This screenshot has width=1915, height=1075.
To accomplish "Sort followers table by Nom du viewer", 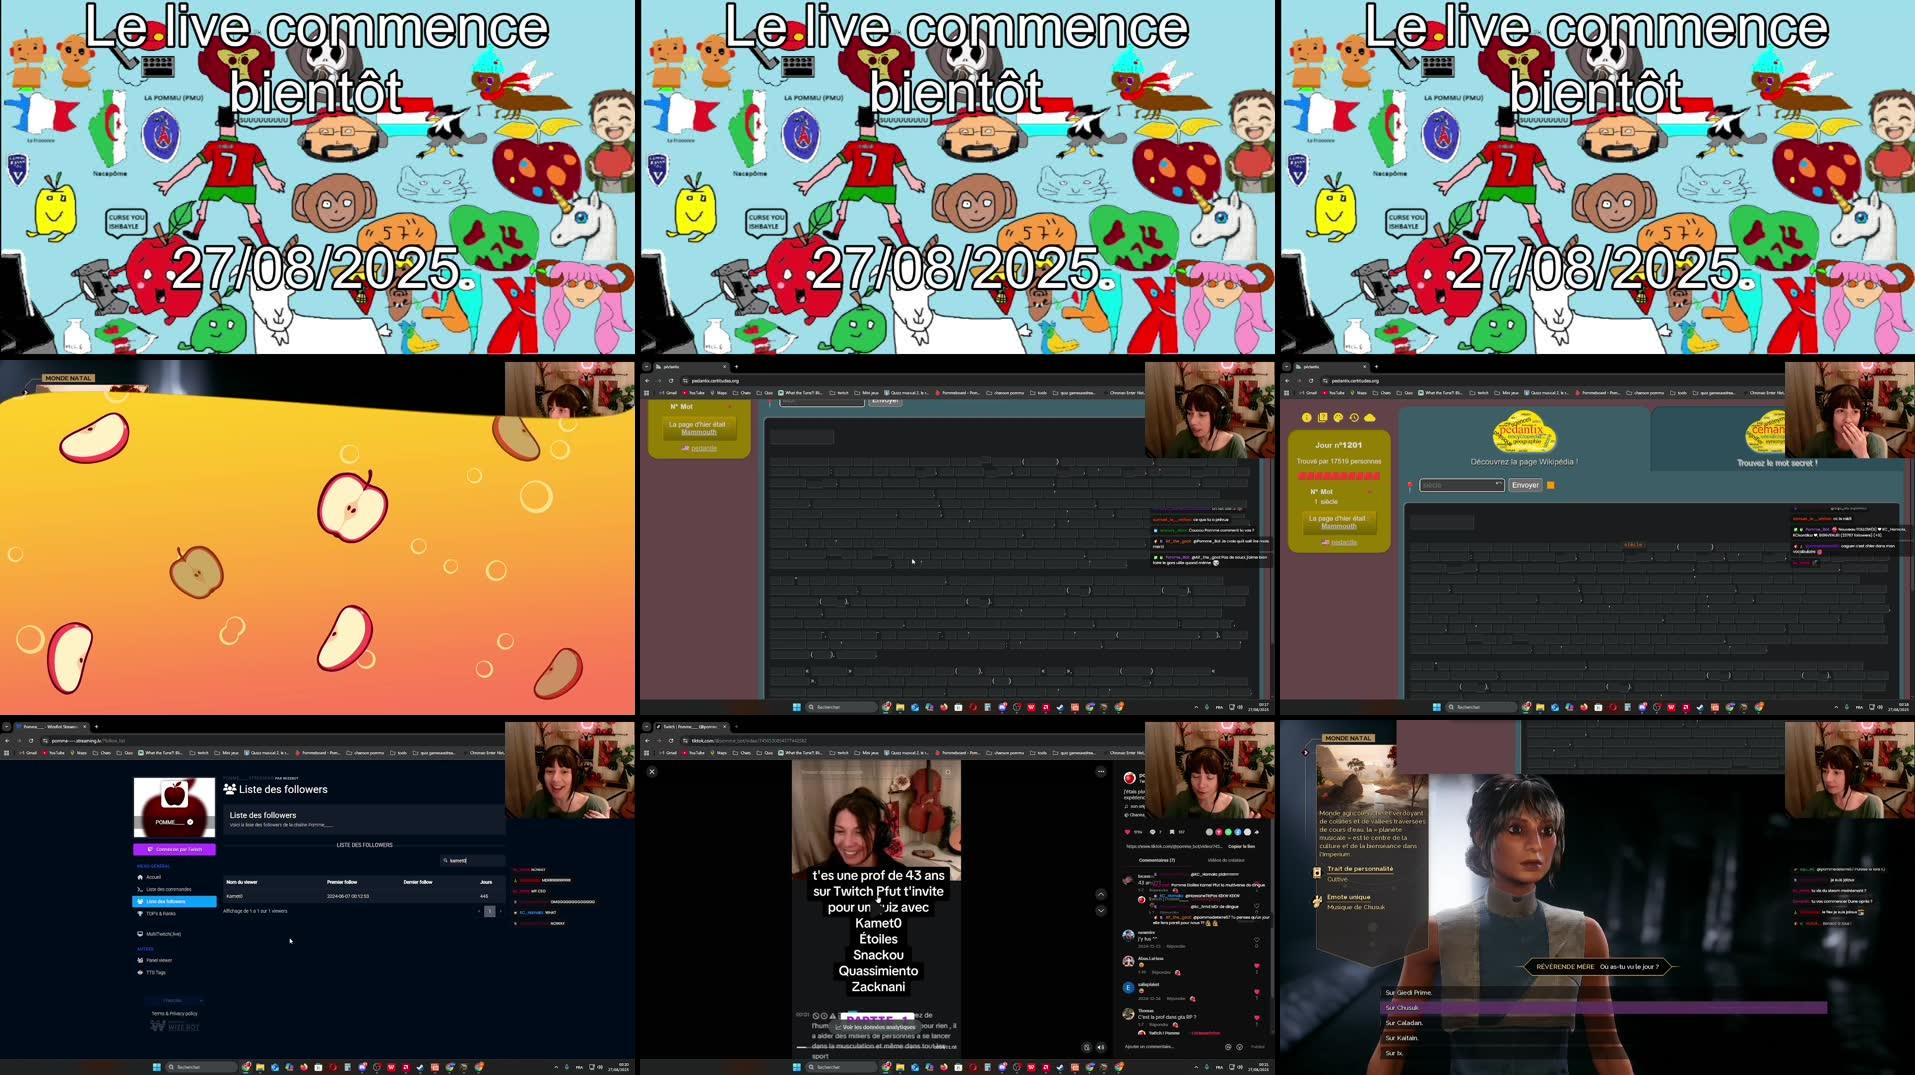I will 242,882.
